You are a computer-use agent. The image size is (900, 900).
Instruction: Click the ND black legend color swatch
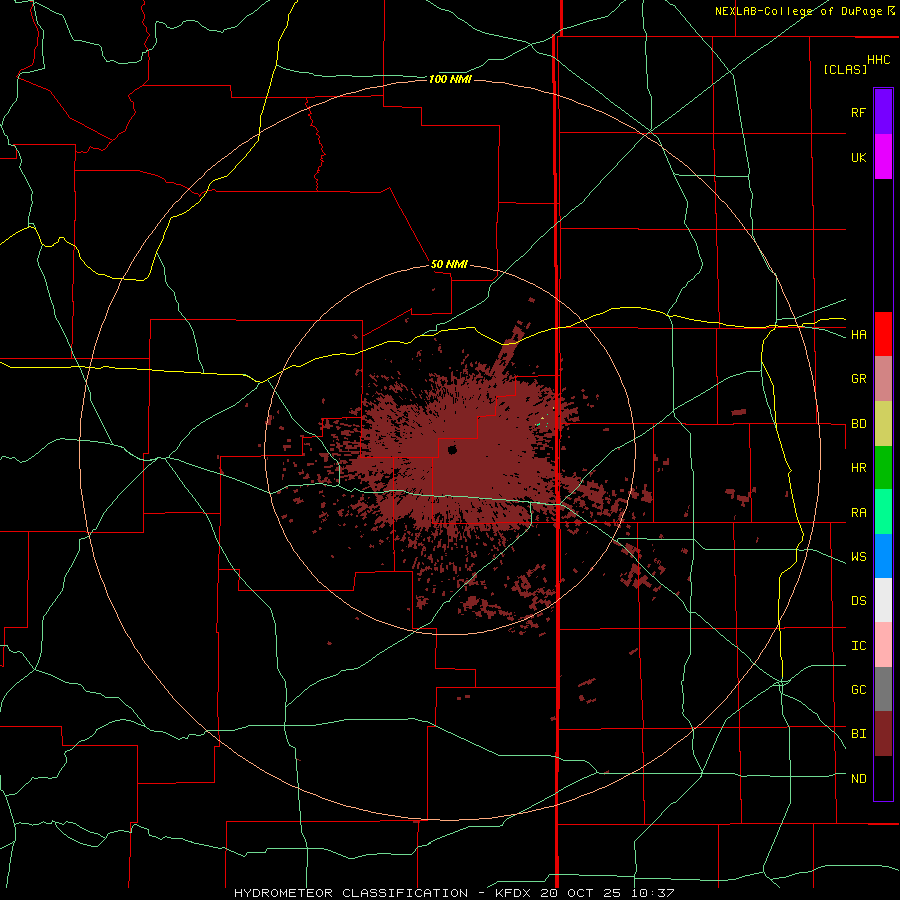tap(883, 778)
